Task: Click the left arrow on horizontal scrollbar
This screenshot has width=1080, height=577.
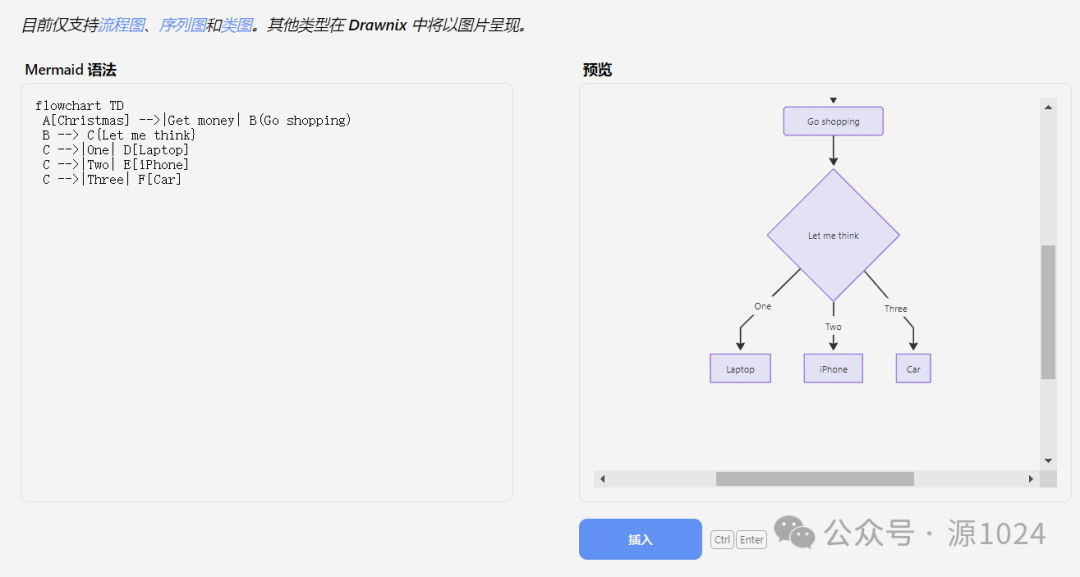Action: tap(600, 479)
